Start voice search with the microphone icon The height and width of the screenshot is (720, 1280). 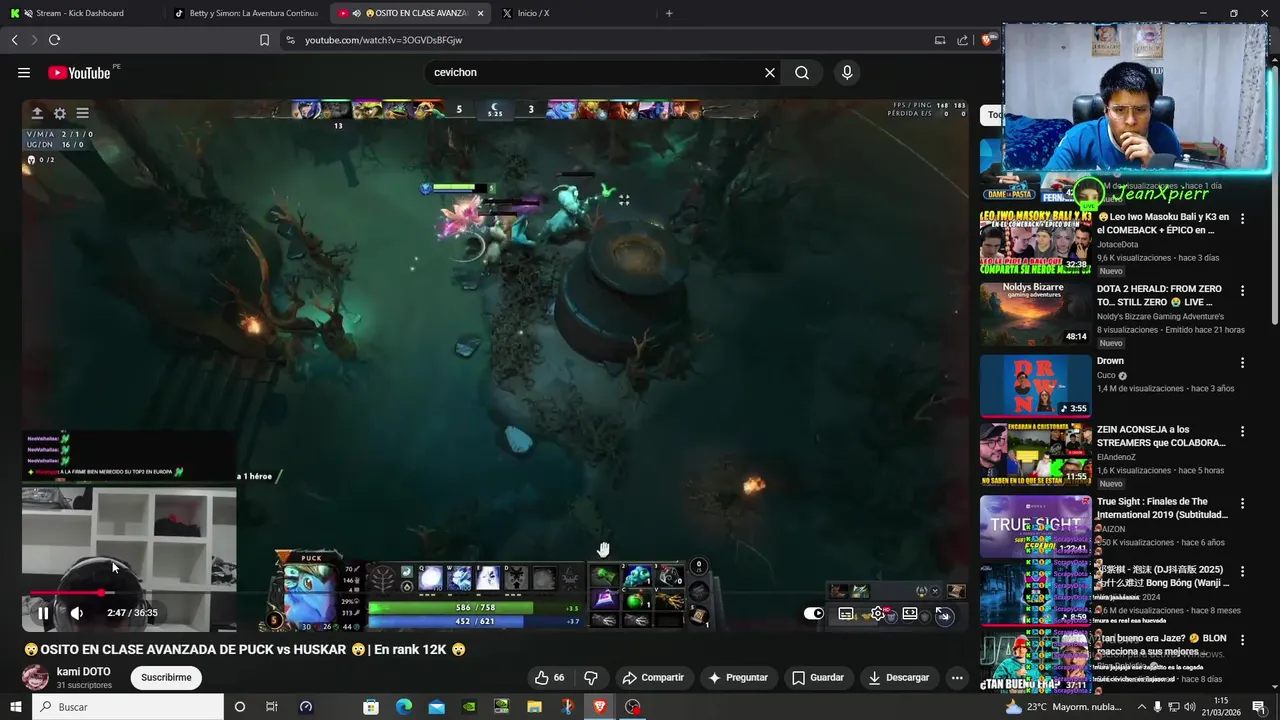coord(847,72)
